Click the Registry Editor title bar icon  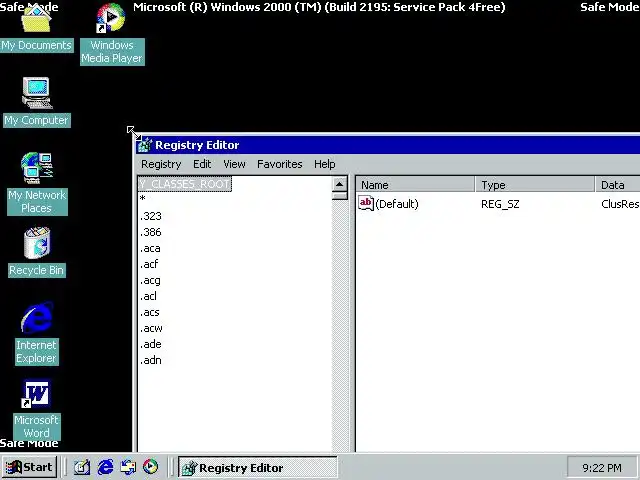click(x=144, y=145)
